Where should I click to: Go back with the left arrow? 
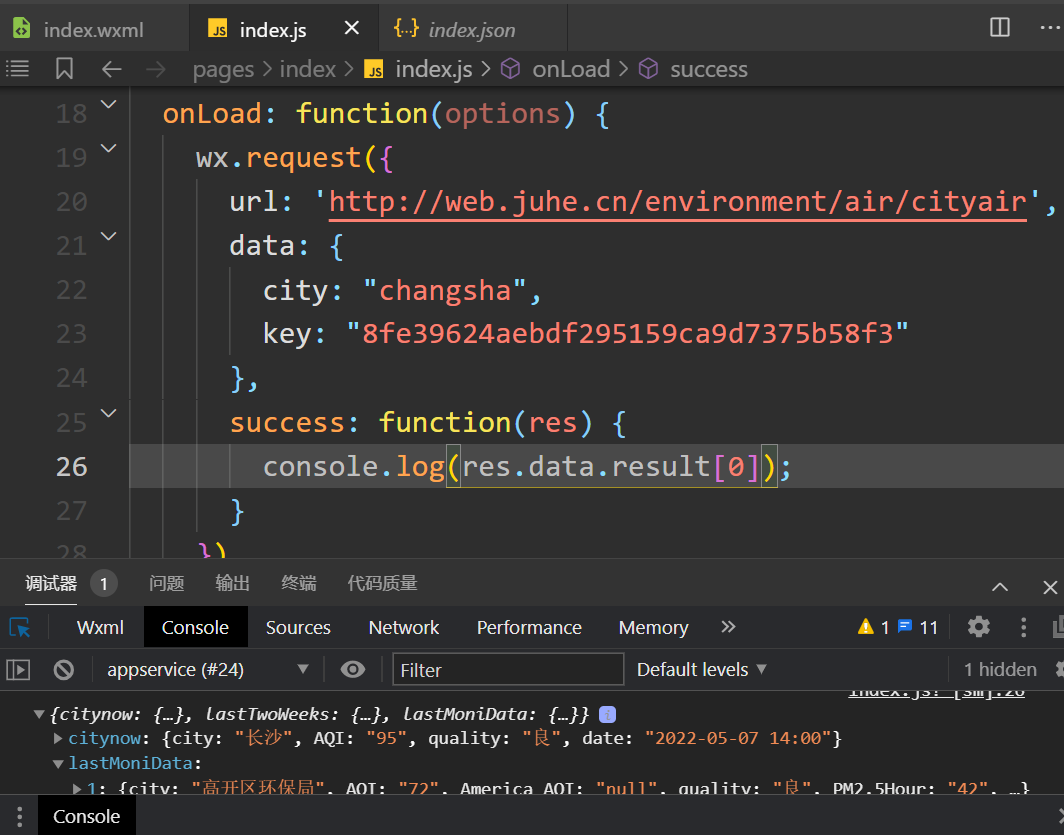click(111, 69)
